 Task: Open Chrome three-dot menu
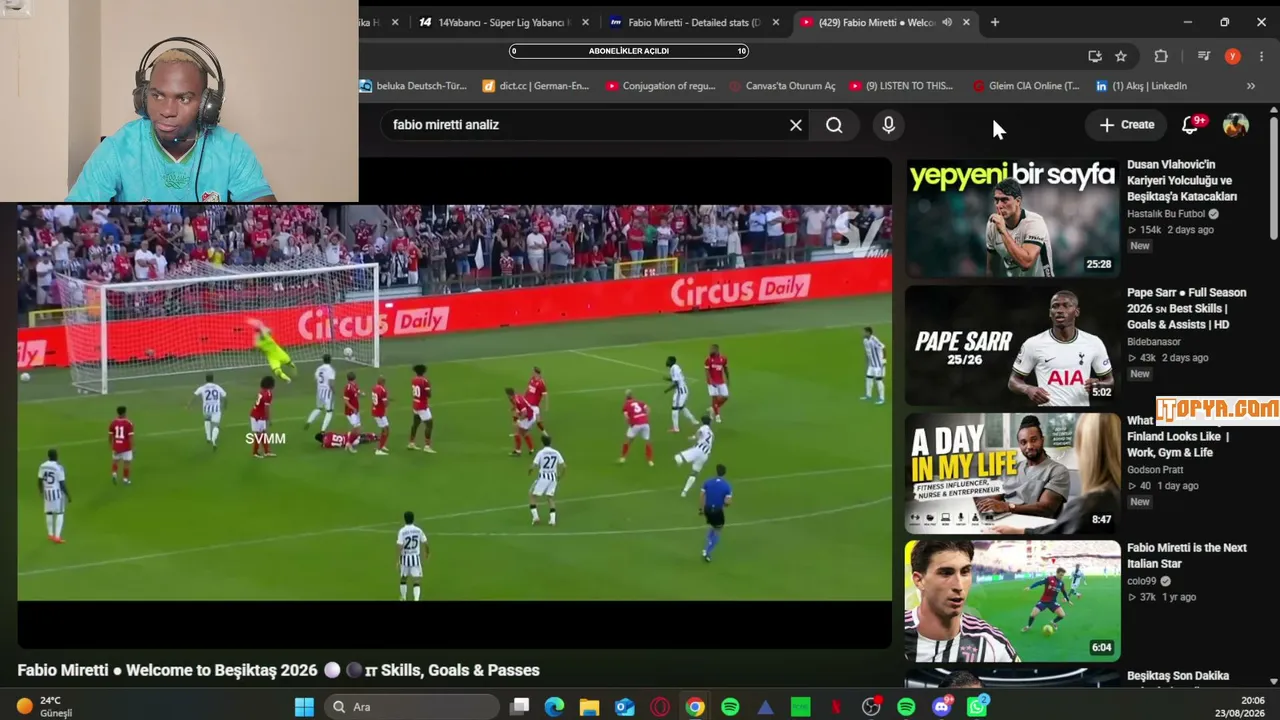click(x=1262, y=56)
